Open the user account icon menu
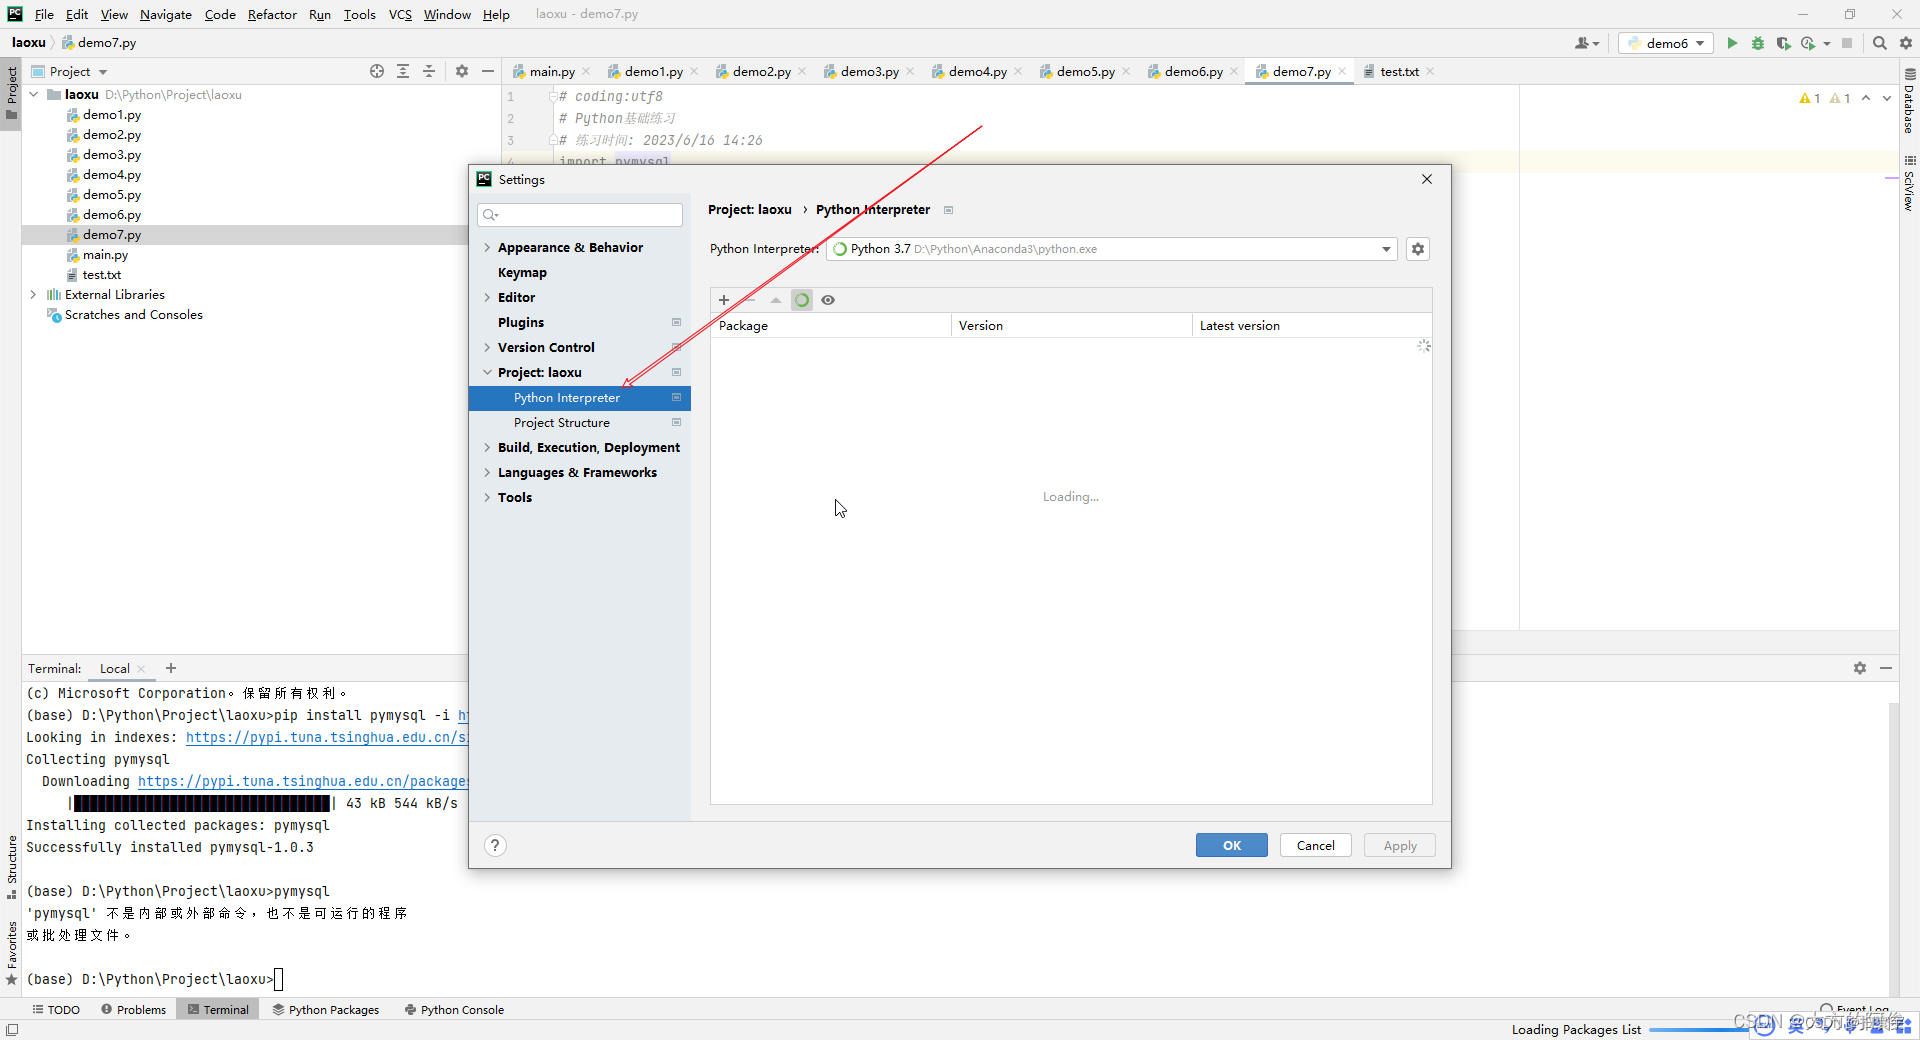Image resolution: width=1920 pixels, height=1040 pixels. pyautogui.click(x=1587, y=43)
